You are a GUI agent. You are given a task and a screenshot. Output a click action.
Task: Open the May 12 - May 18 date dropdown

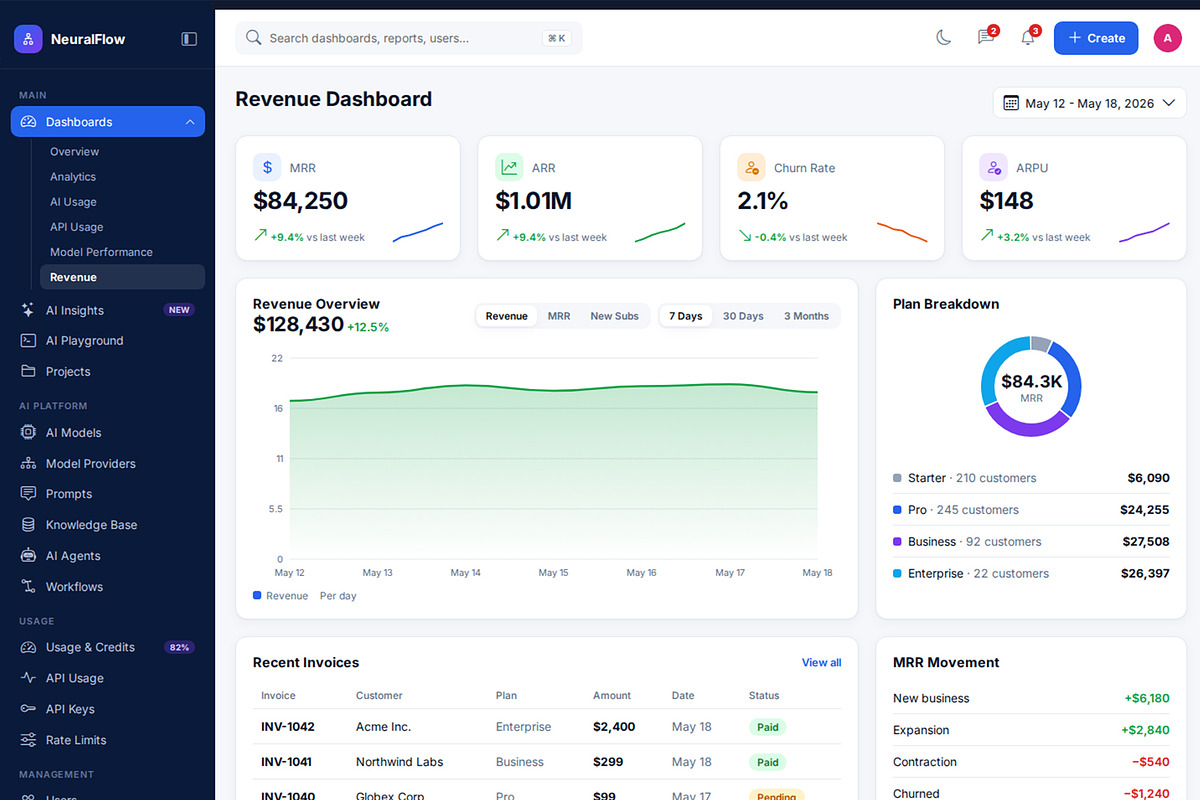pos(1090,103)
